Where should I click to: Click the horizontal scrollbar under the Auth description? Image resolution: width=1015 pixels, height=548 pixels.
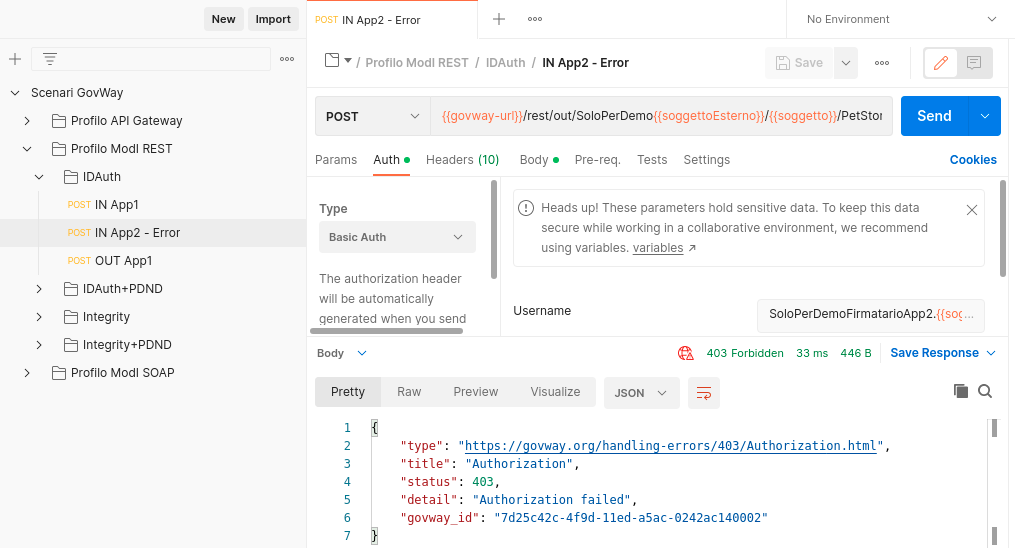[x=386, y=331]
